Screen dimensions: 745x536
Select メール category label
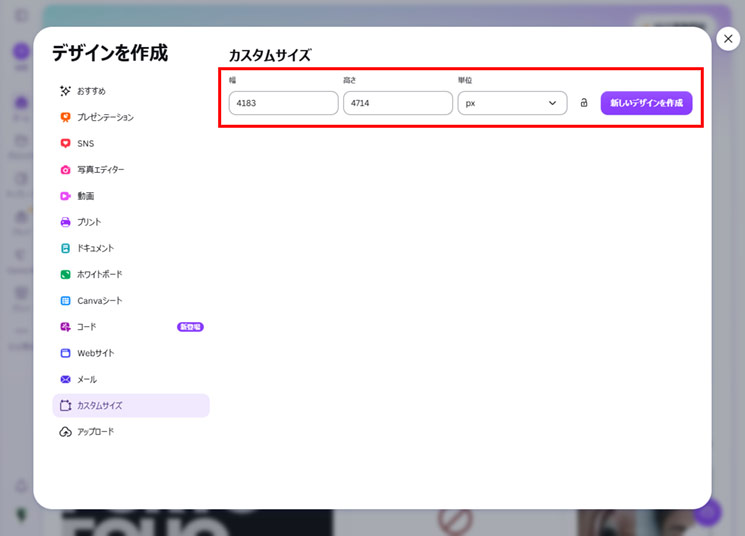pyautogui.click(x=87, y=379)
